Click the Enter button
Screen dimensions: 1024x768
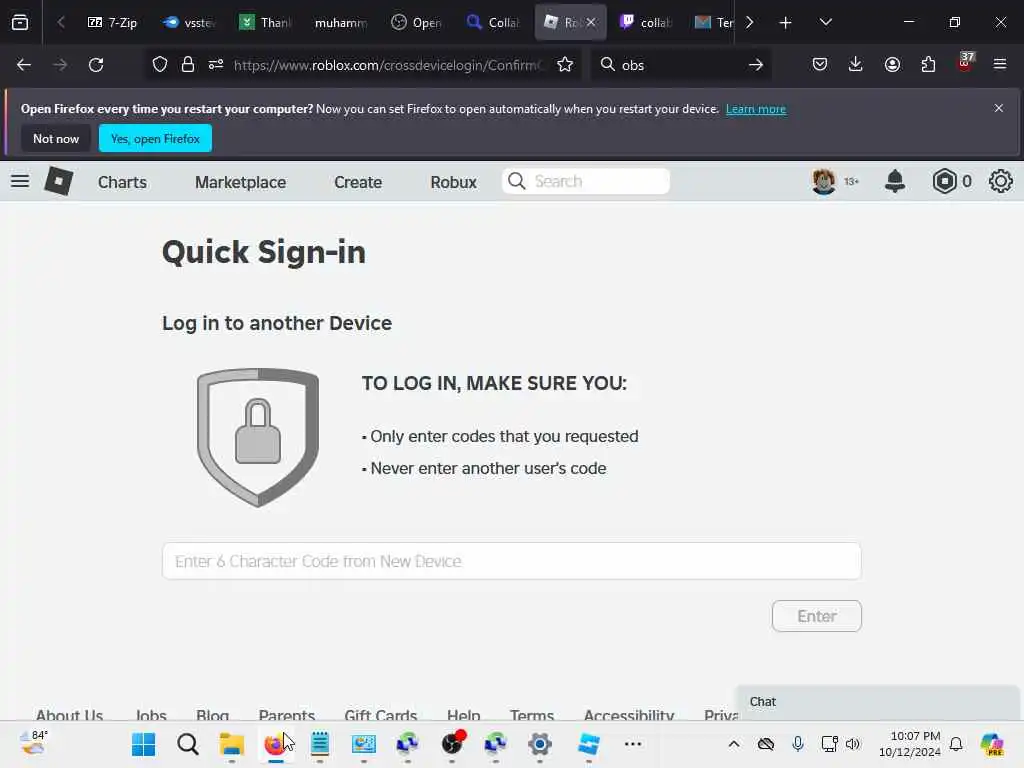pyautogui.click(x=816, y=616)
